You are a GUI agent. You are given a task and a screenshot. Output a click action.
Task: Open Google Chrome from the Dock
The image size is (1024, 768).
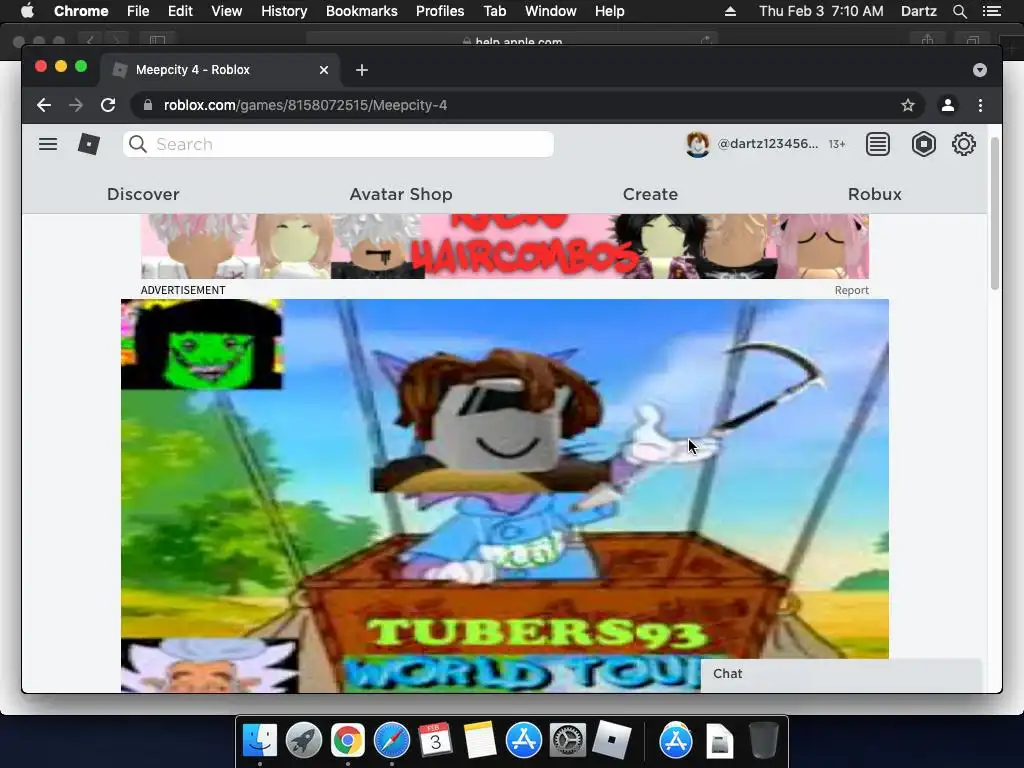(347, 740)
